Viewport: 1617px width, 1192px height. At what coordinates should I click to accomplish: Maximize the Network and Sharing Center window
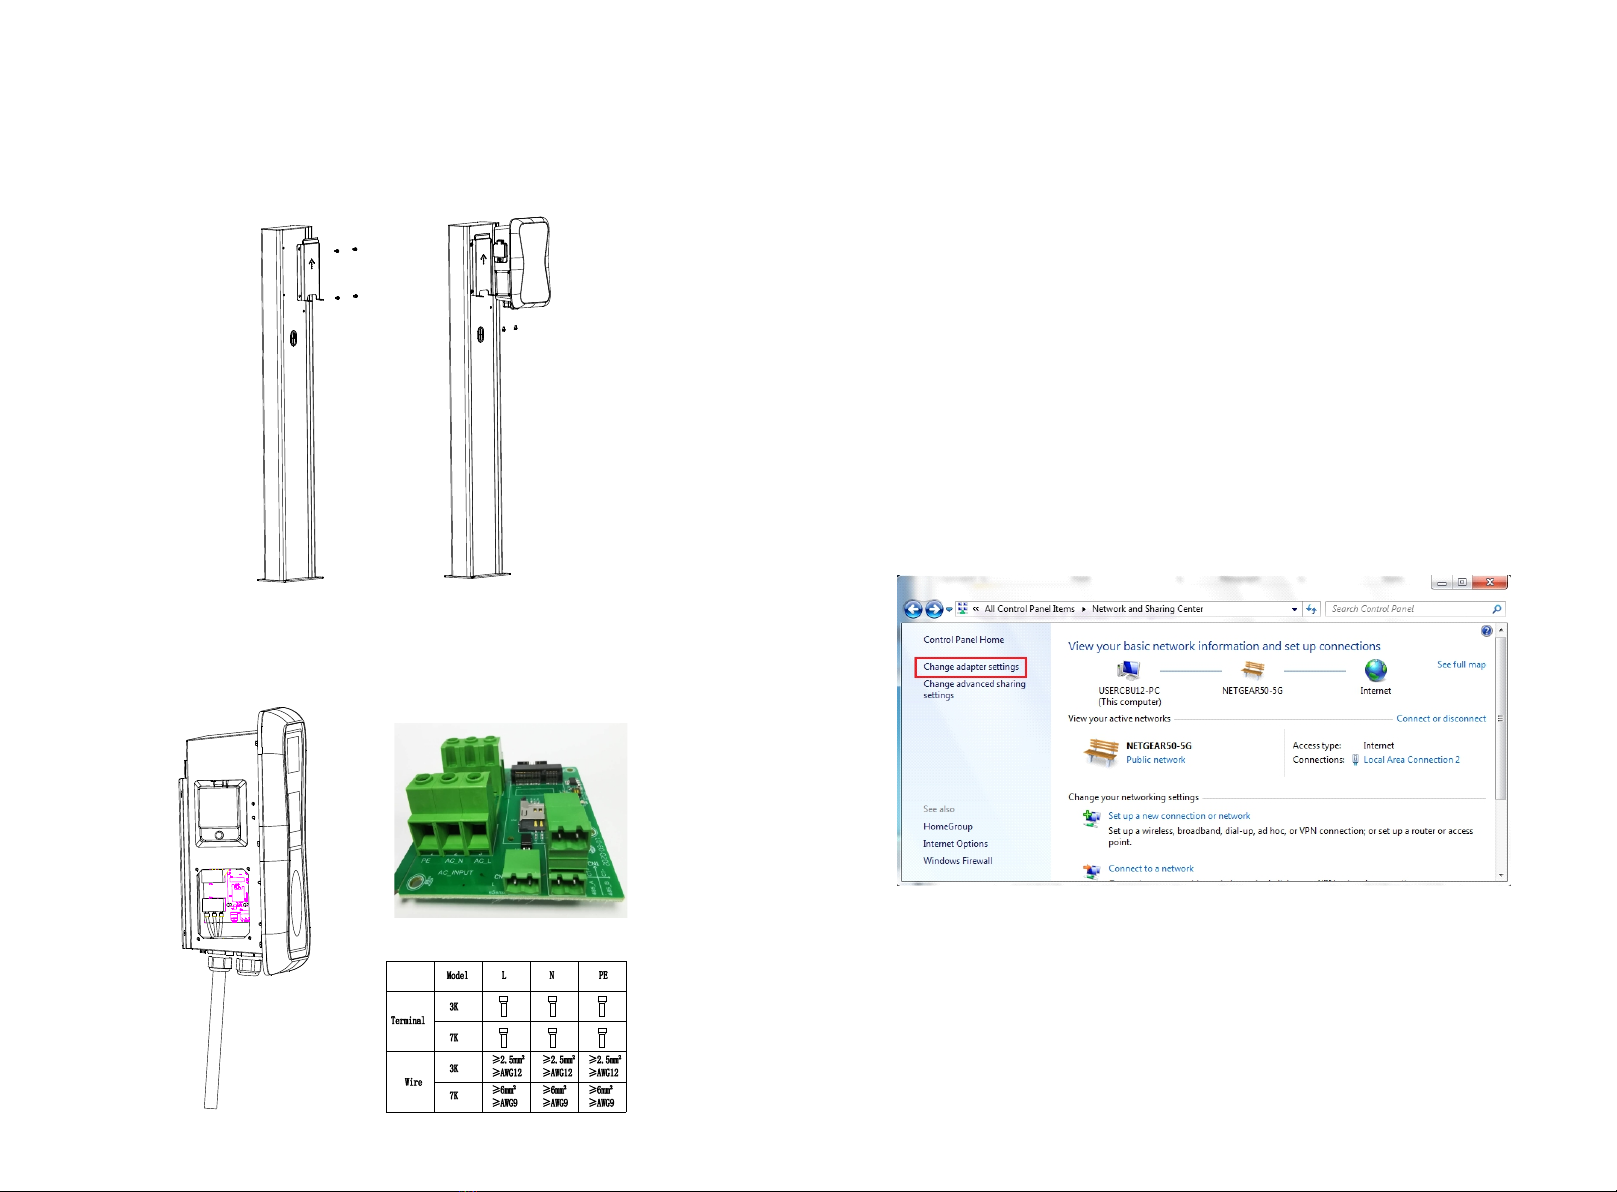1461,582
